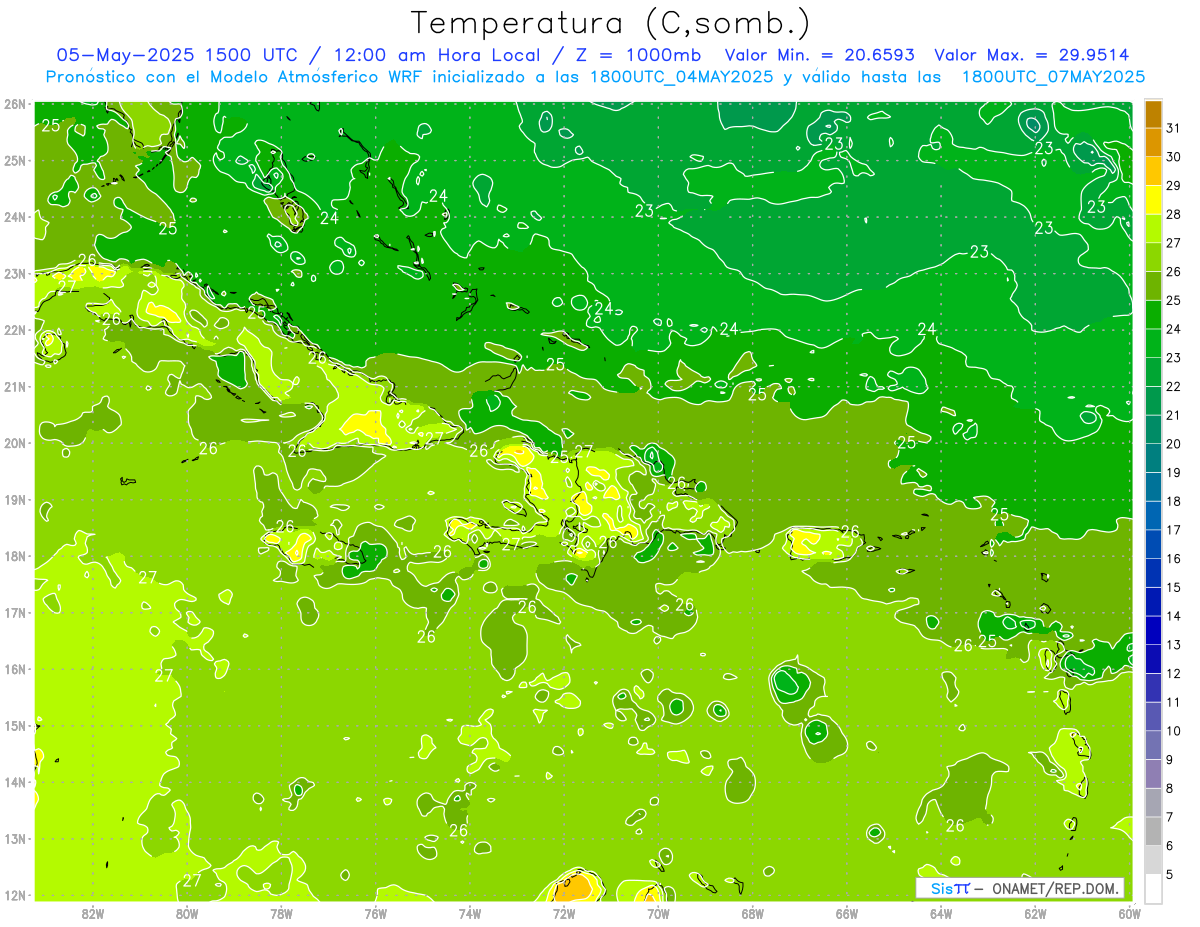The height and width of the screenshot is (927, 1200).
Task: Click the 24N latitude axis label
Action: pyautogui.click(x=15, y=216)
